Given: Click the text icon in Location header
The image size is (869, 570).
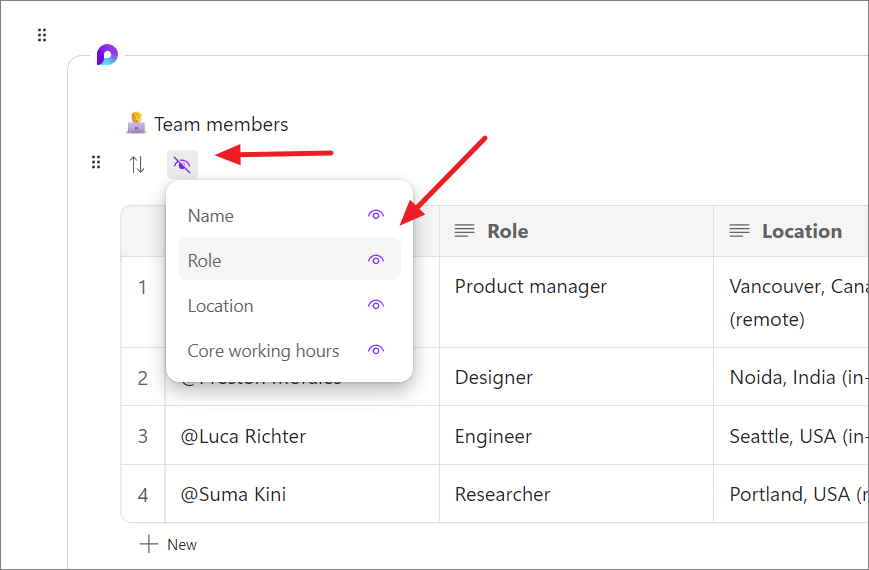Looking at the screenshot, I should [x=739, y=231].
